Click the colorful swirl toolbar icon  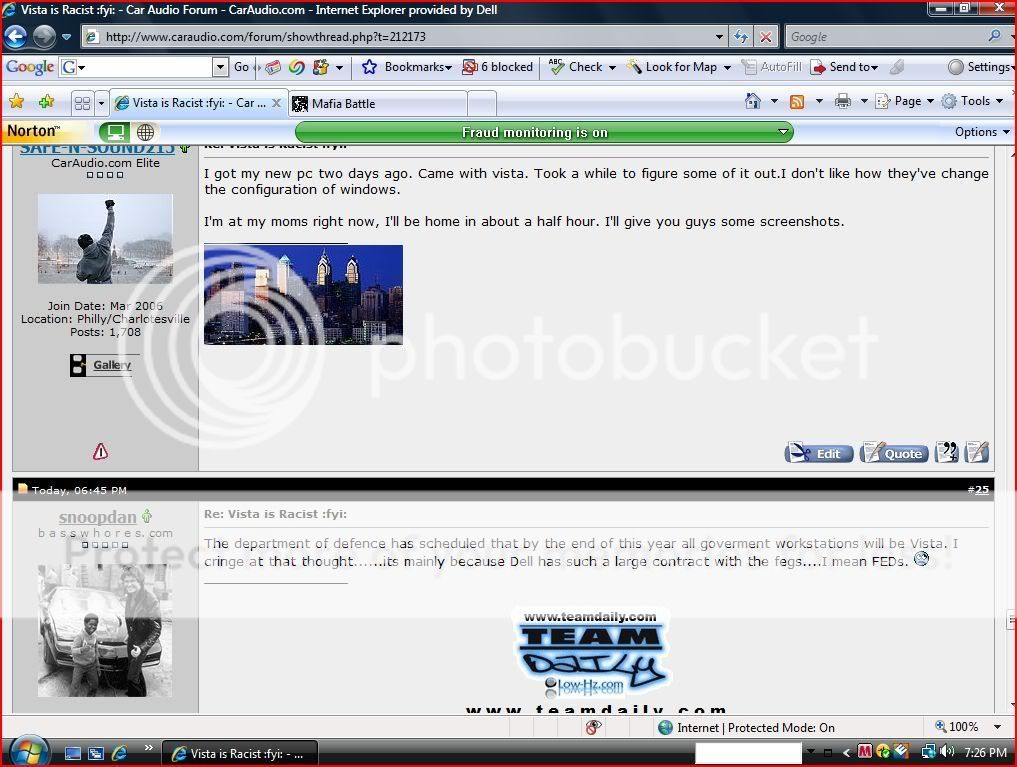coord(296,67)
